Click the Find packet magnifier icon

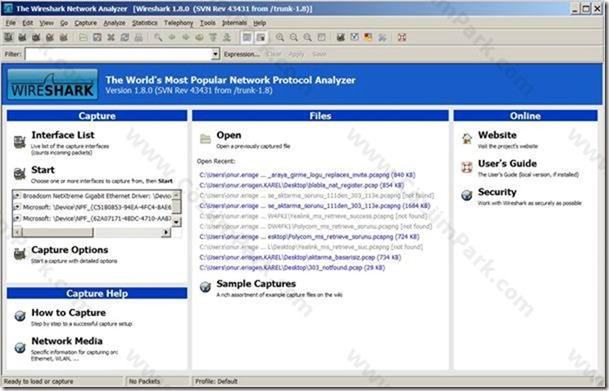click(x=158, y=37)
